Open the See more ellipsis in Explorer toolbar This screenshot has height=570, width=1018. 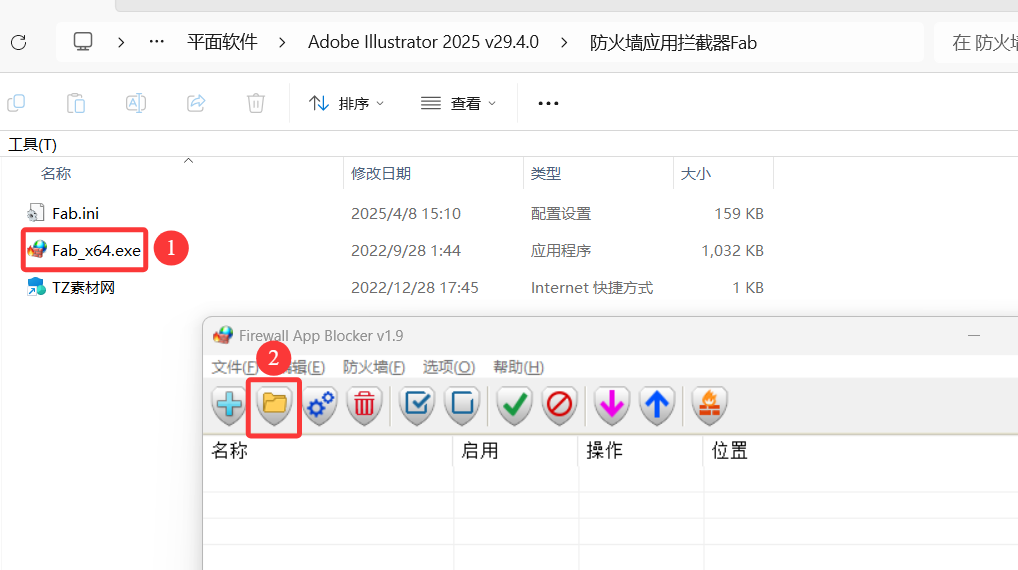(548, 103)
